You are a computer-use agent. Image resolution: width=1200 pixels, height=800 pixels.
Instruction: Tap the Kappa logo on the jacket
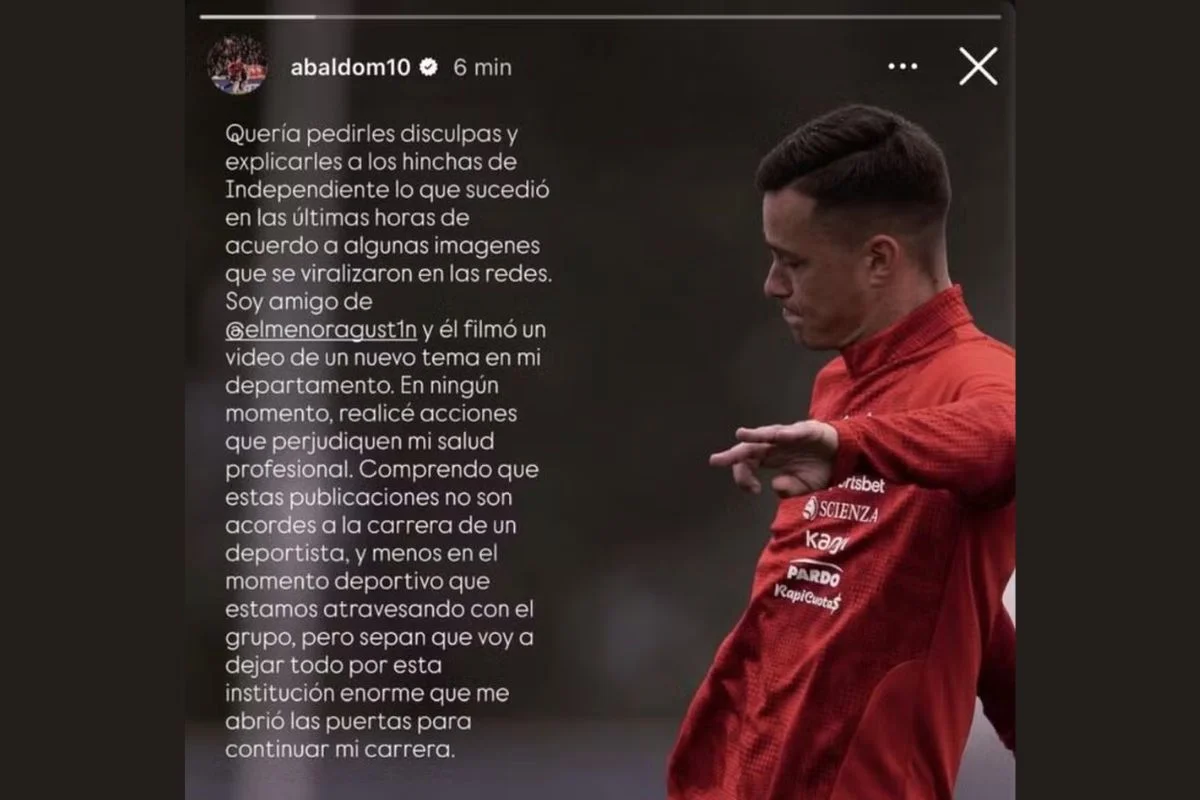pyautogui.click(x=827, y=541)
